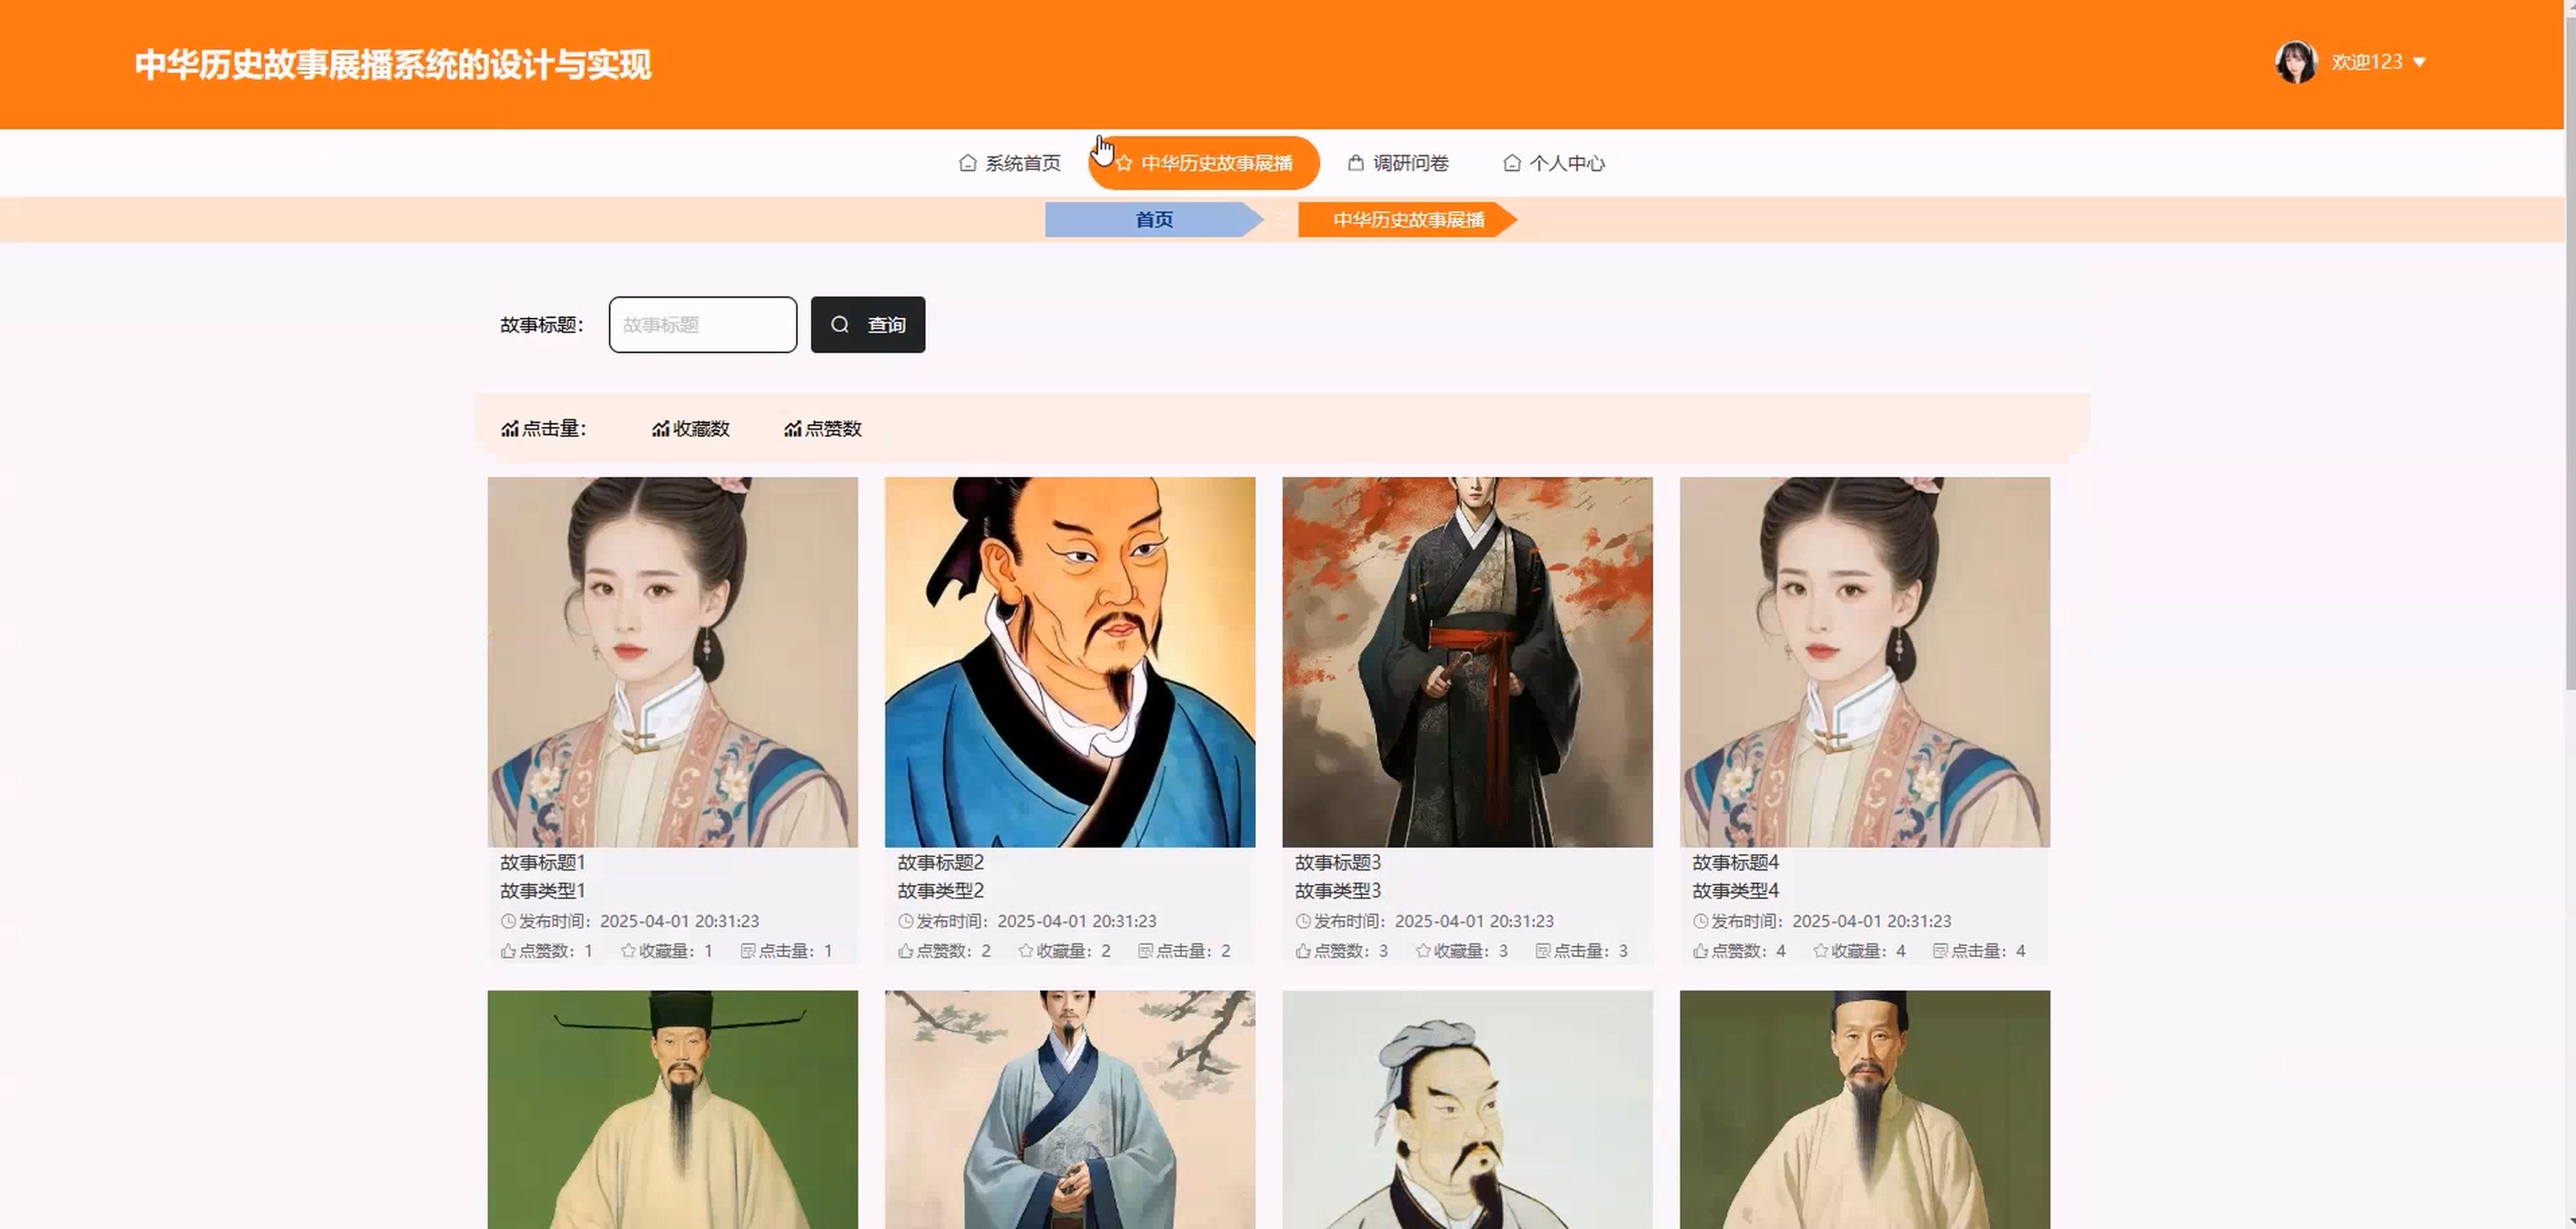The width and height of the screenshot is (2576, 1229).
Task: Open 故事标题2 blue-robed man thumbnail
Action: click(x=1069, y=662)
